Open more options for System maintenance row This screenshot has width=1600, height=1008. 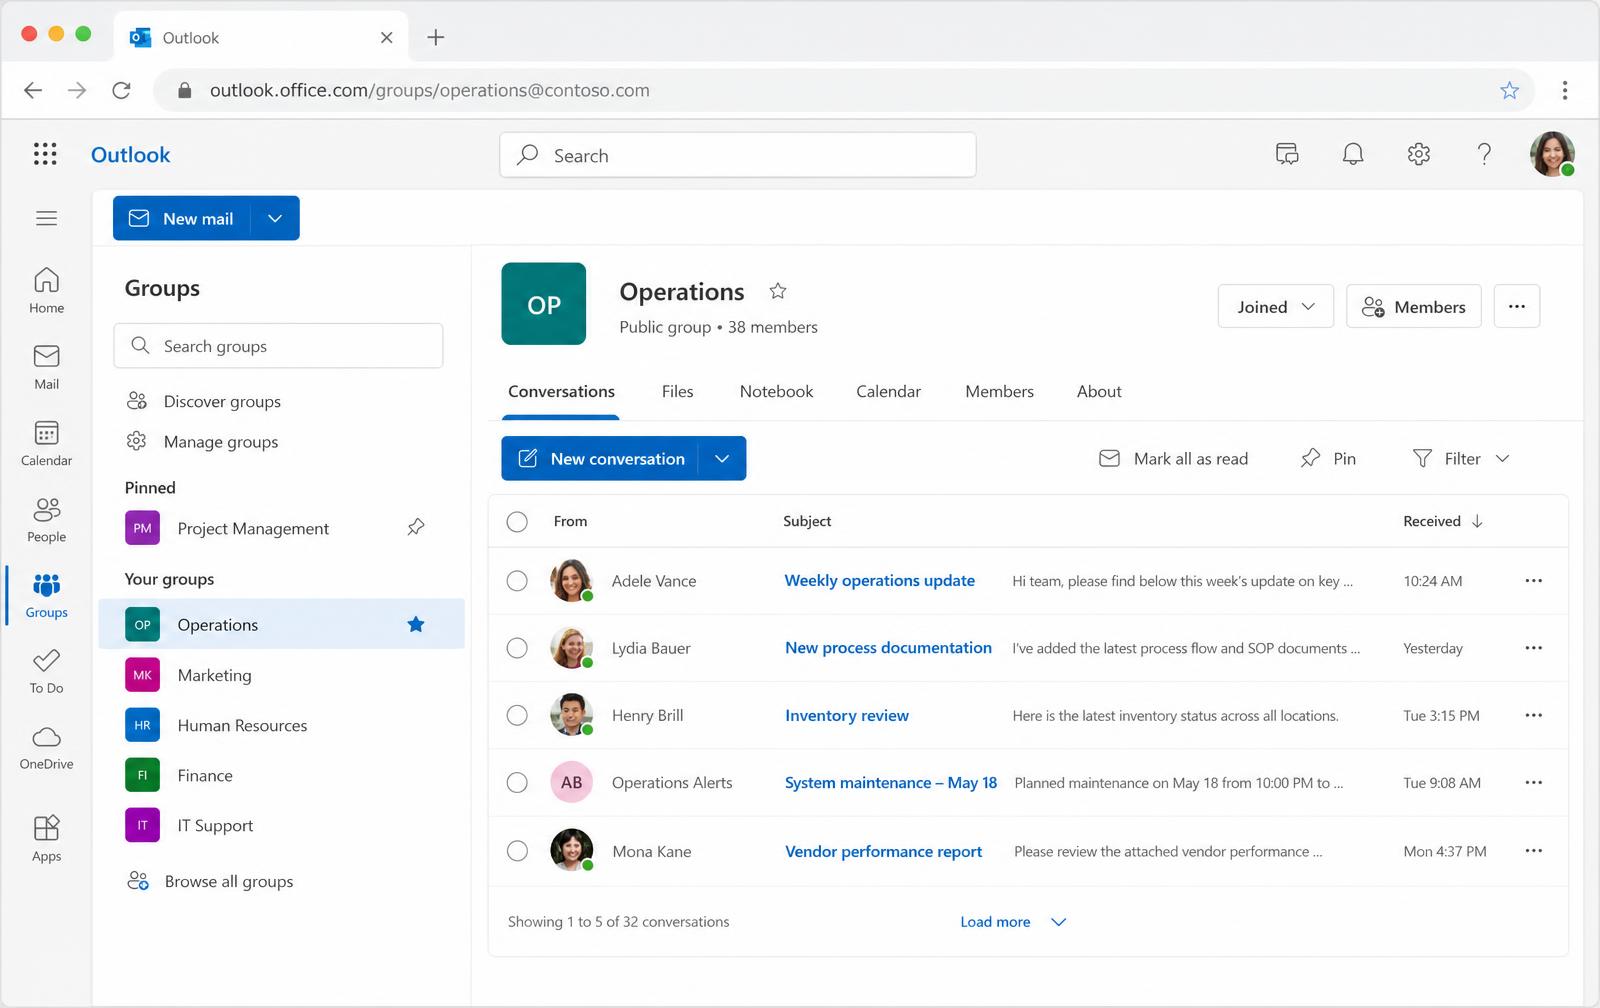pyautogui.click(x=1534, y=782)
